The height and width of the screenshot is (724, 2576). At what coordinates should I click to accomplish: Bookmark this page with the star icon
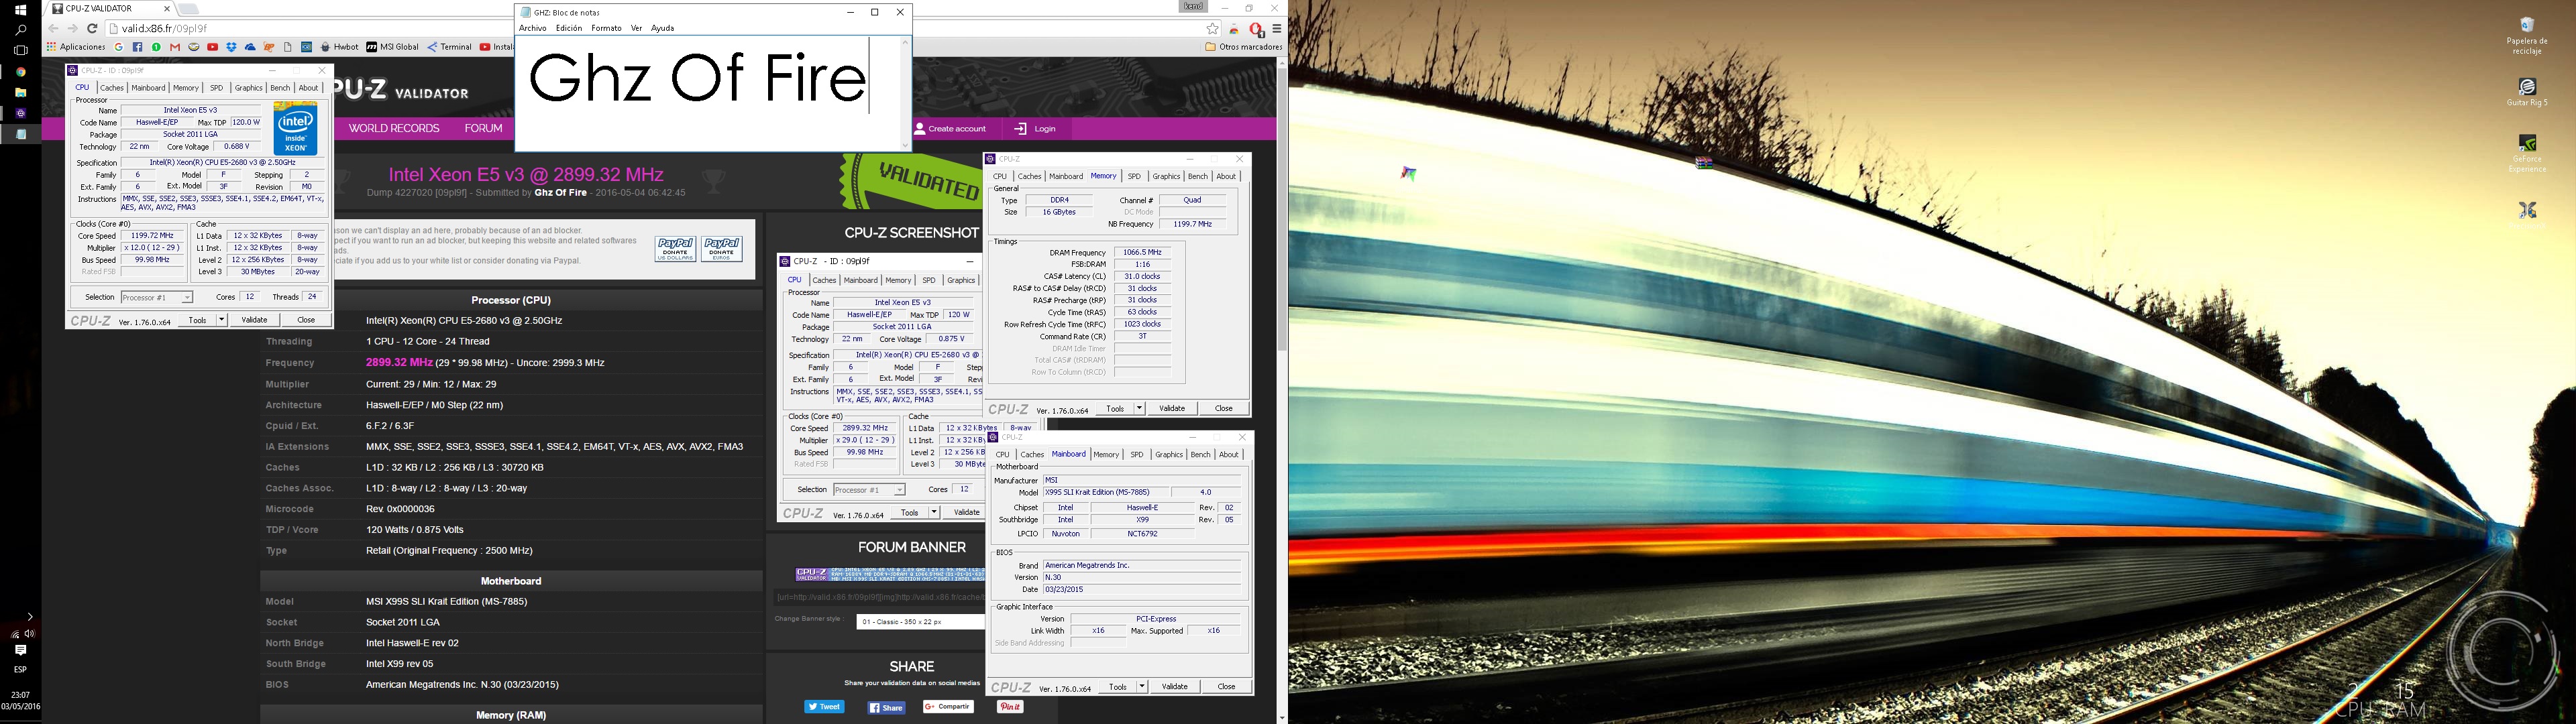(1212, 29)
